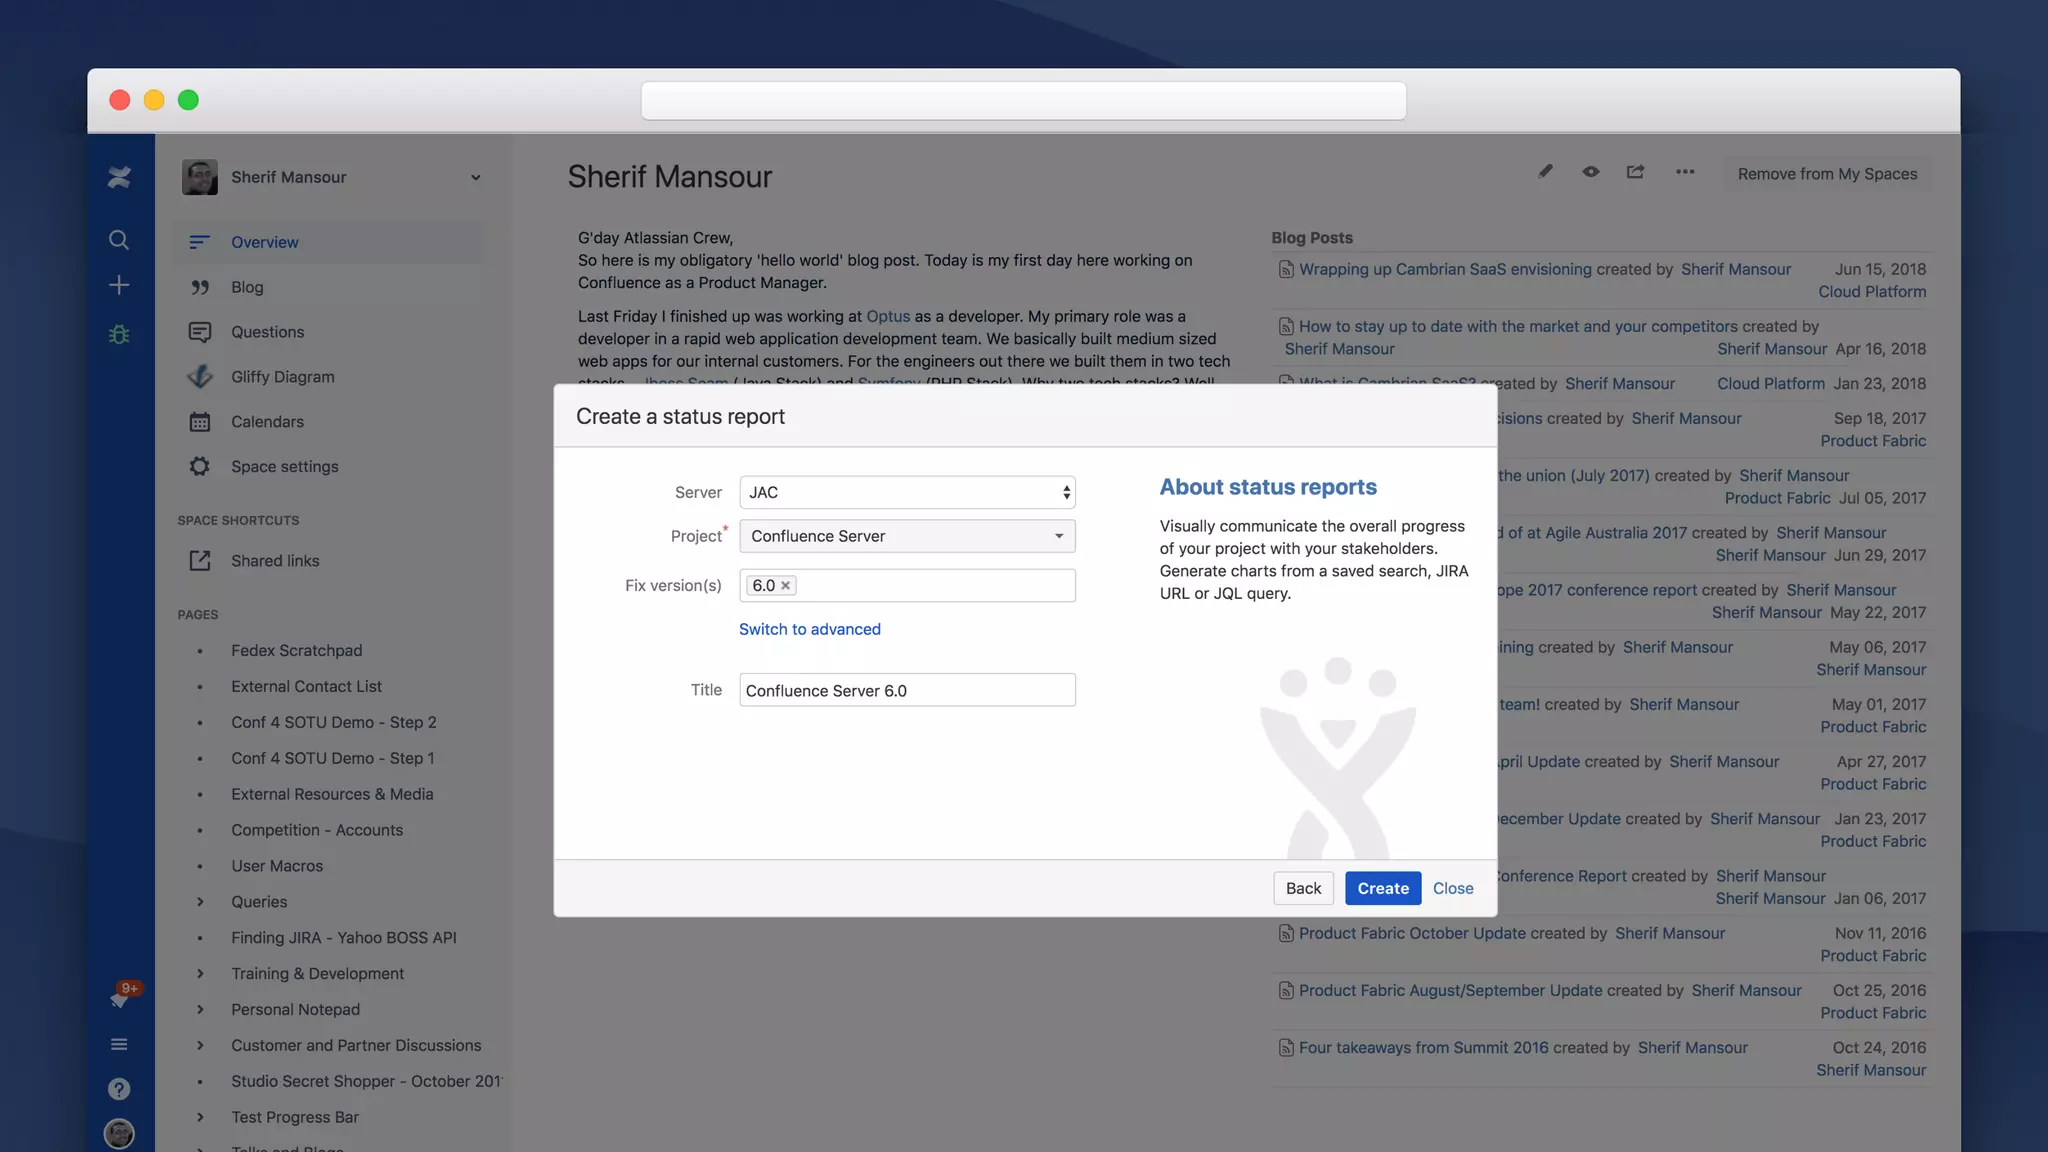
Task: Open the Blog item in space sidebar
Action: pos(247,287)
